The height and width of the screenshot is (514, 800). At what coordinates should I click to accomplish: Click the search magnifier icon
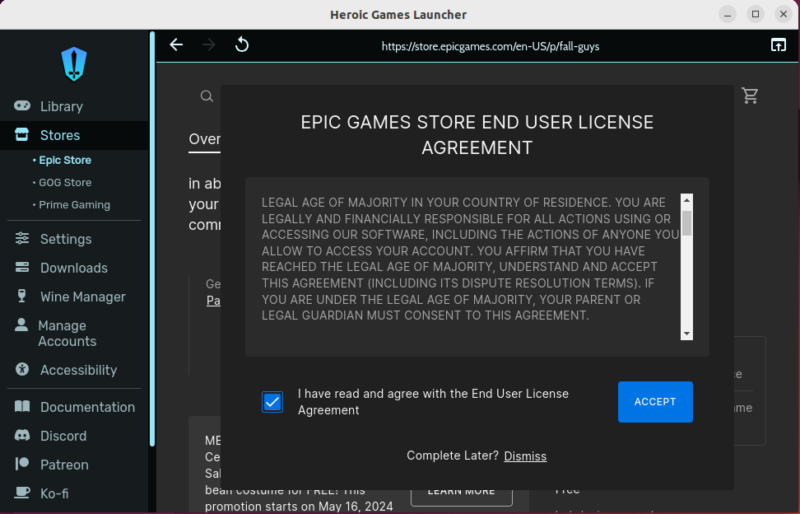[x=207, y=96]
